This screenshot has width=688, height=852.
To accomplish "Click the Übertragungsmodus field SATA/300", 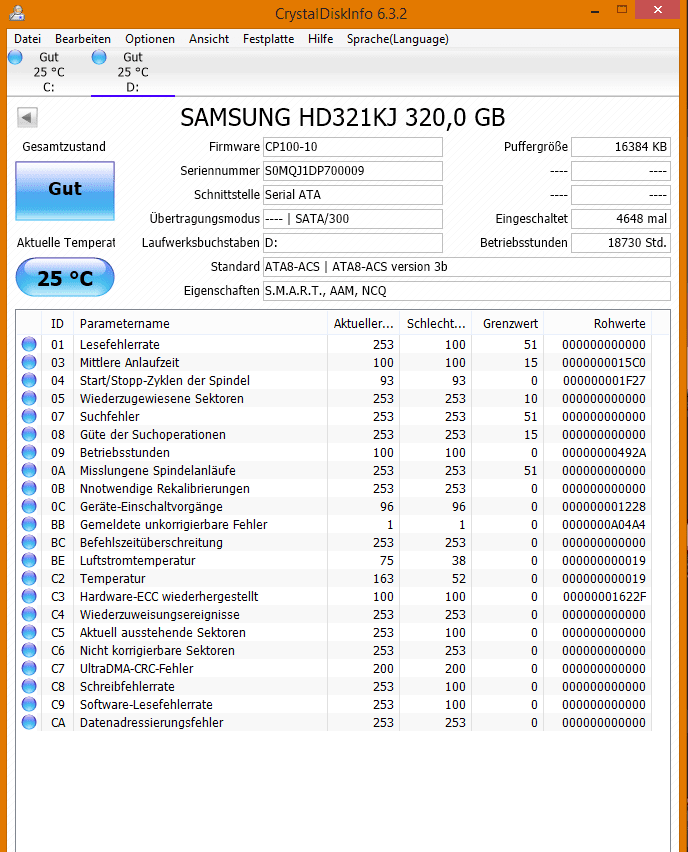I will coord(353,218).
